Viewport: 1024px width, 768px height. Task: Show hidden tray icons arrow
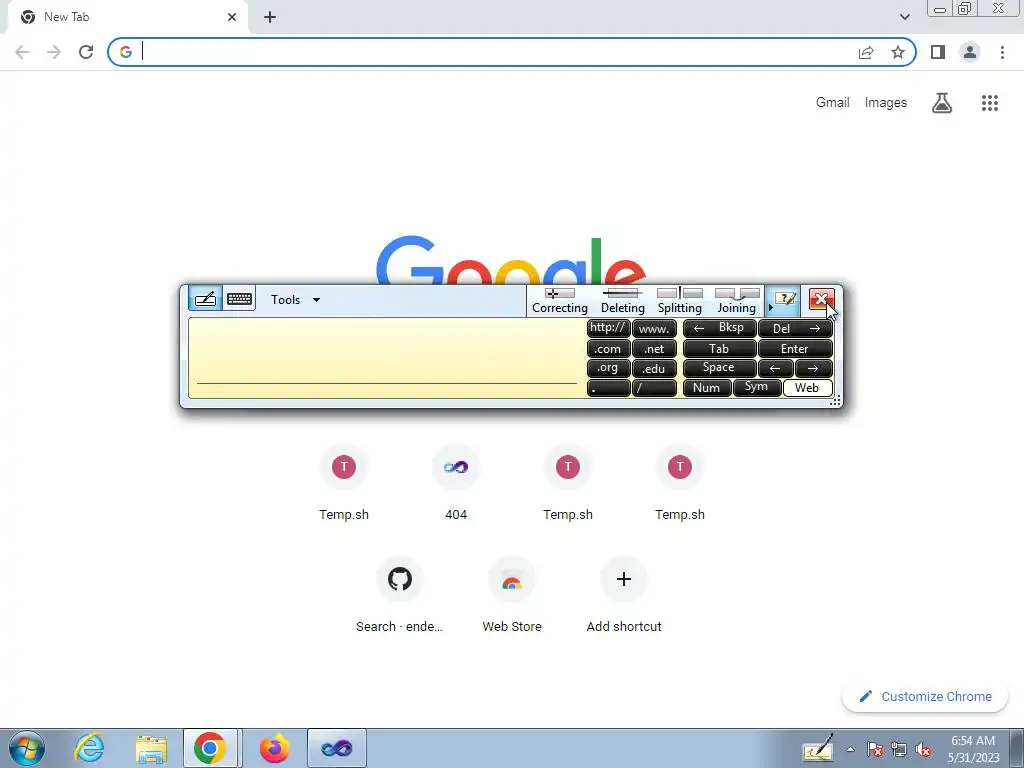tap(850, 750)
